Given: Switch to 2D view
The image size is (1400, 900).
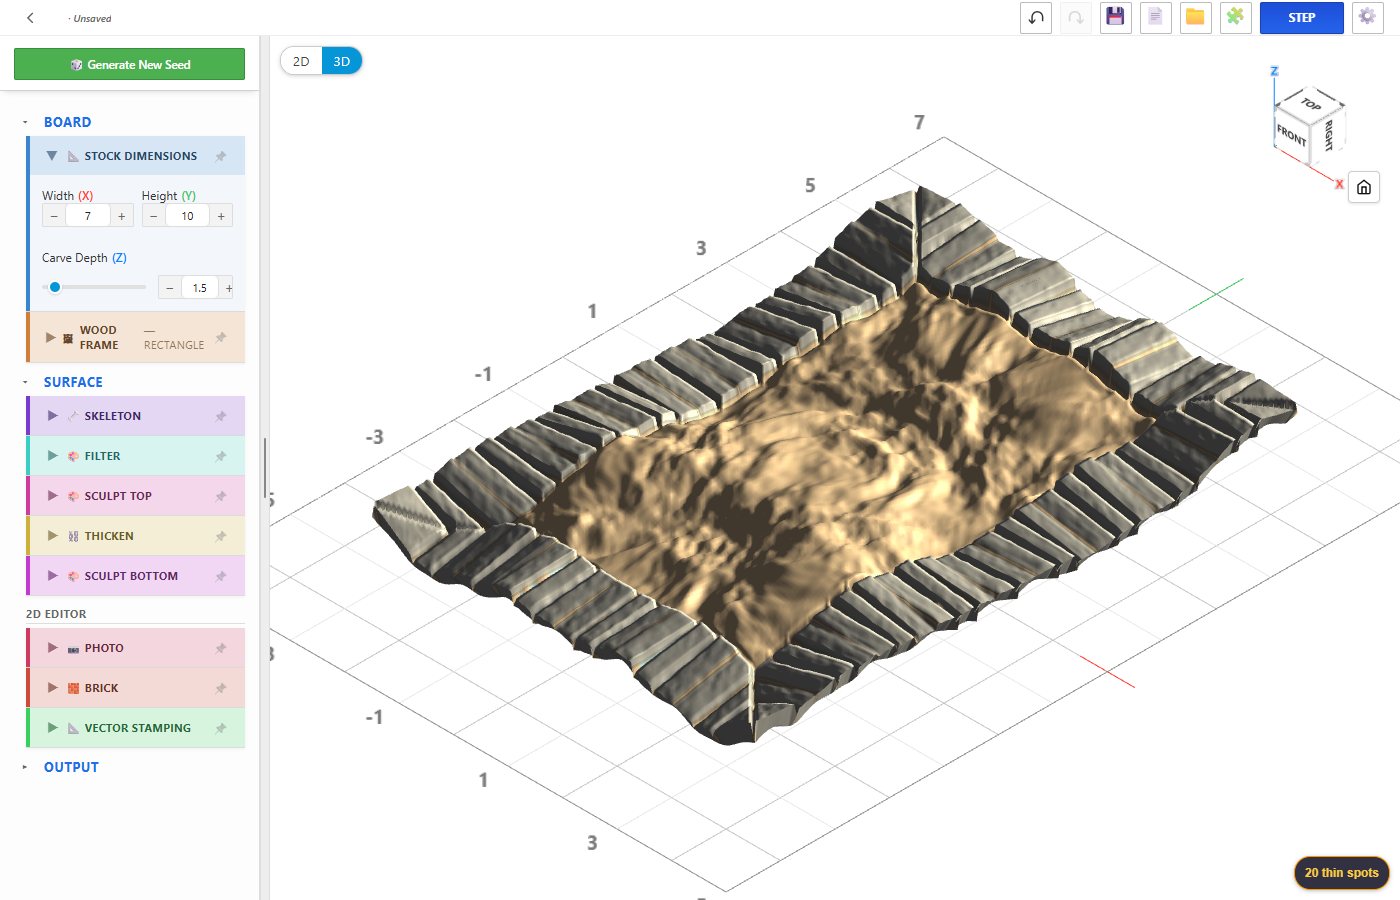Looking at the screenshot, I should [301, 61].
